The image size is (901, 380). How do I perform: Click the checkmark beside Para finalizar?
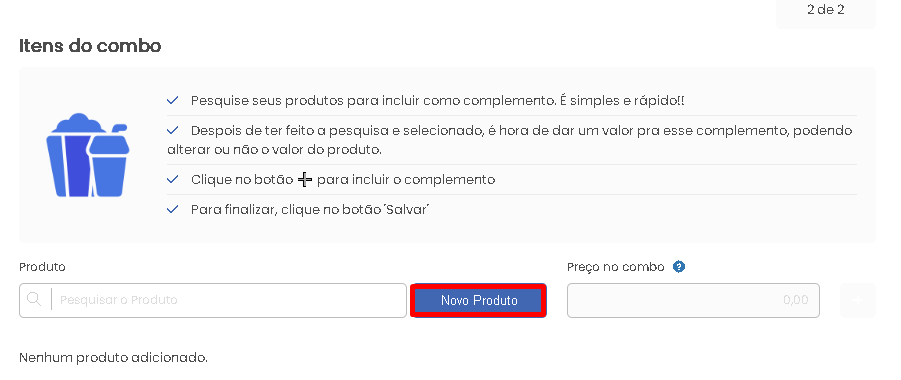point(172,209)
